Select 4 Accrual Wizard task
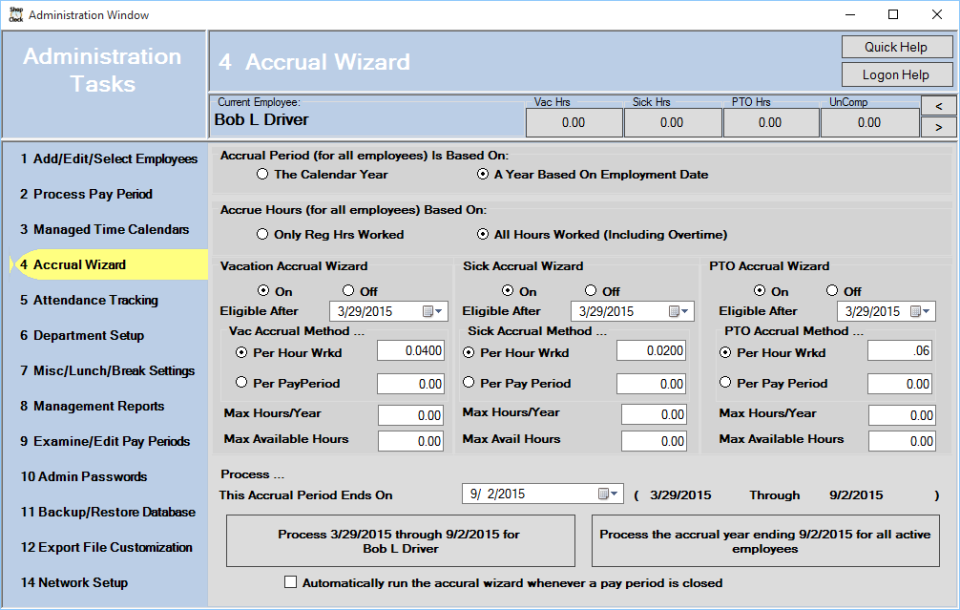 [110, 265]
